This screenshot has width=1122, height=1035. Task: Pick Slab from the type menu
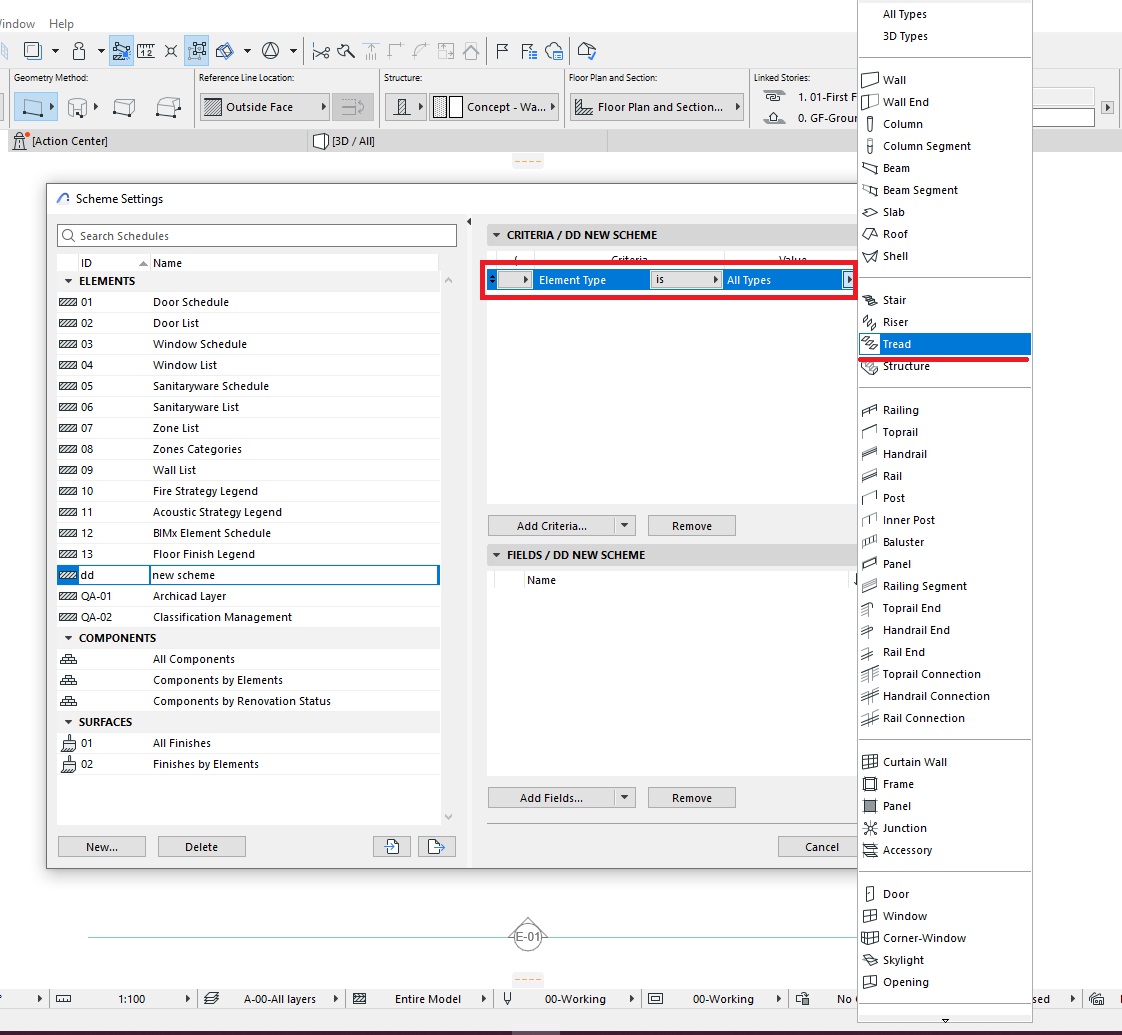point(945,212)
